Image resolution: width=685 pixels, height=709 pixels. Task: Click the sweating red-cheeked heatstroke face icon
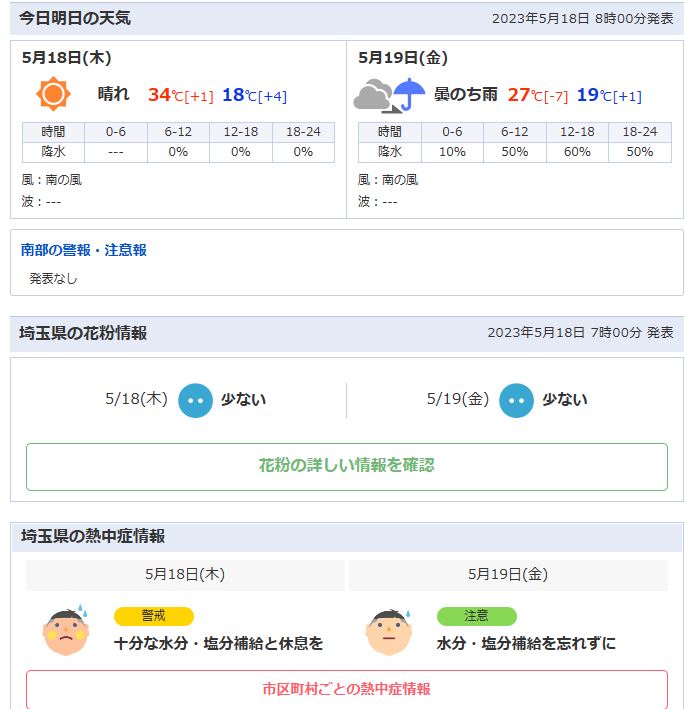66,630
